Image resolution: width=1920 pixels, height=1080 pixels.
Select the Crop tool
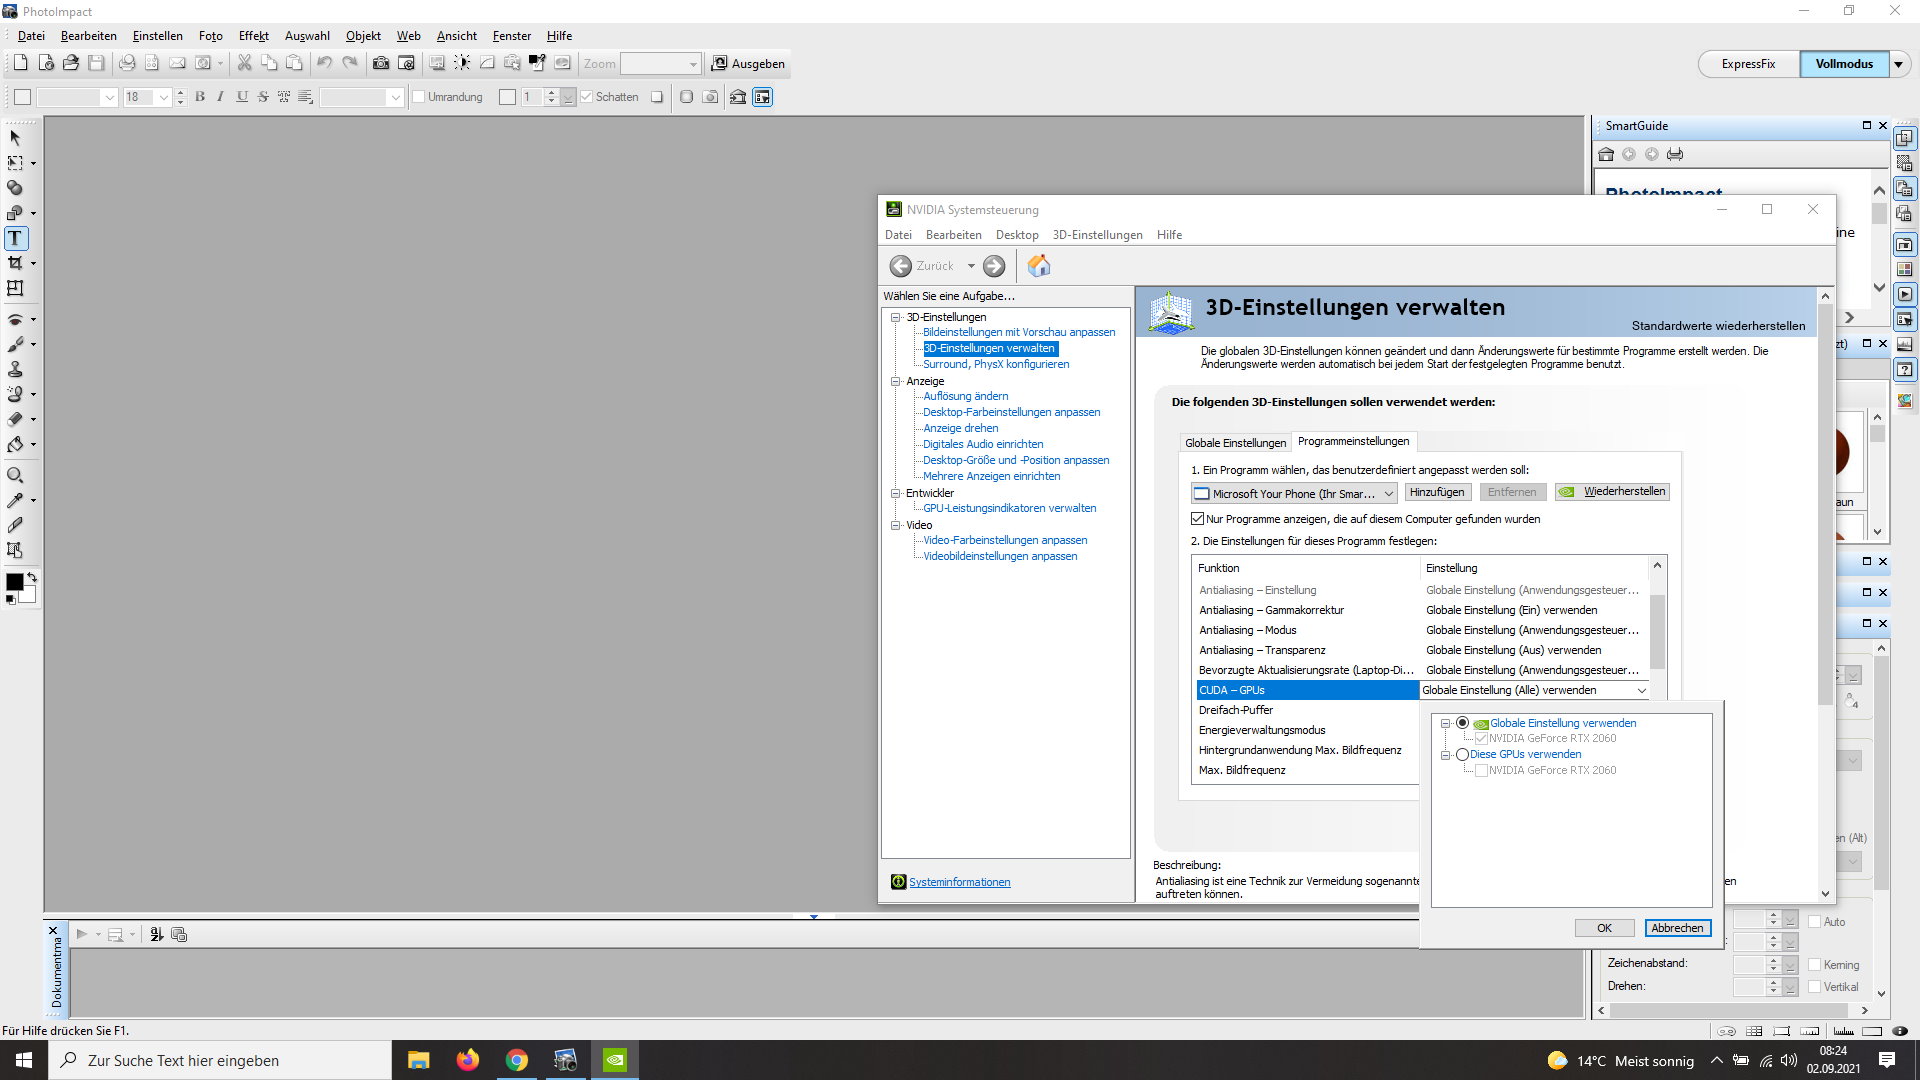tap(15, 263)
